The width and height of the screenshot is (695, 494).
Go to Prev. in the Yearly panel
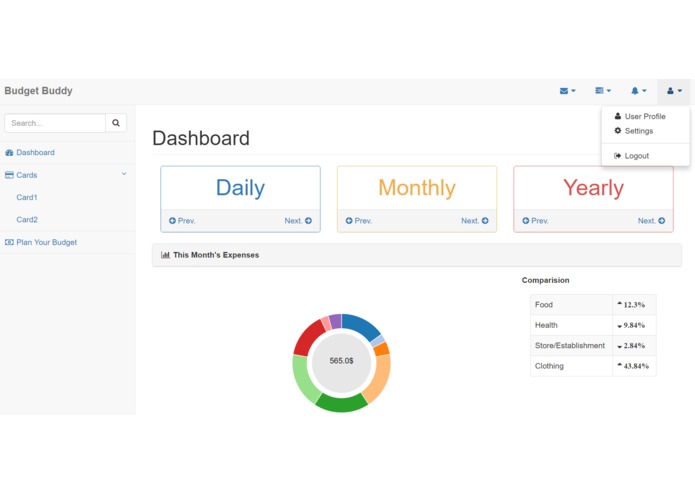539,221
